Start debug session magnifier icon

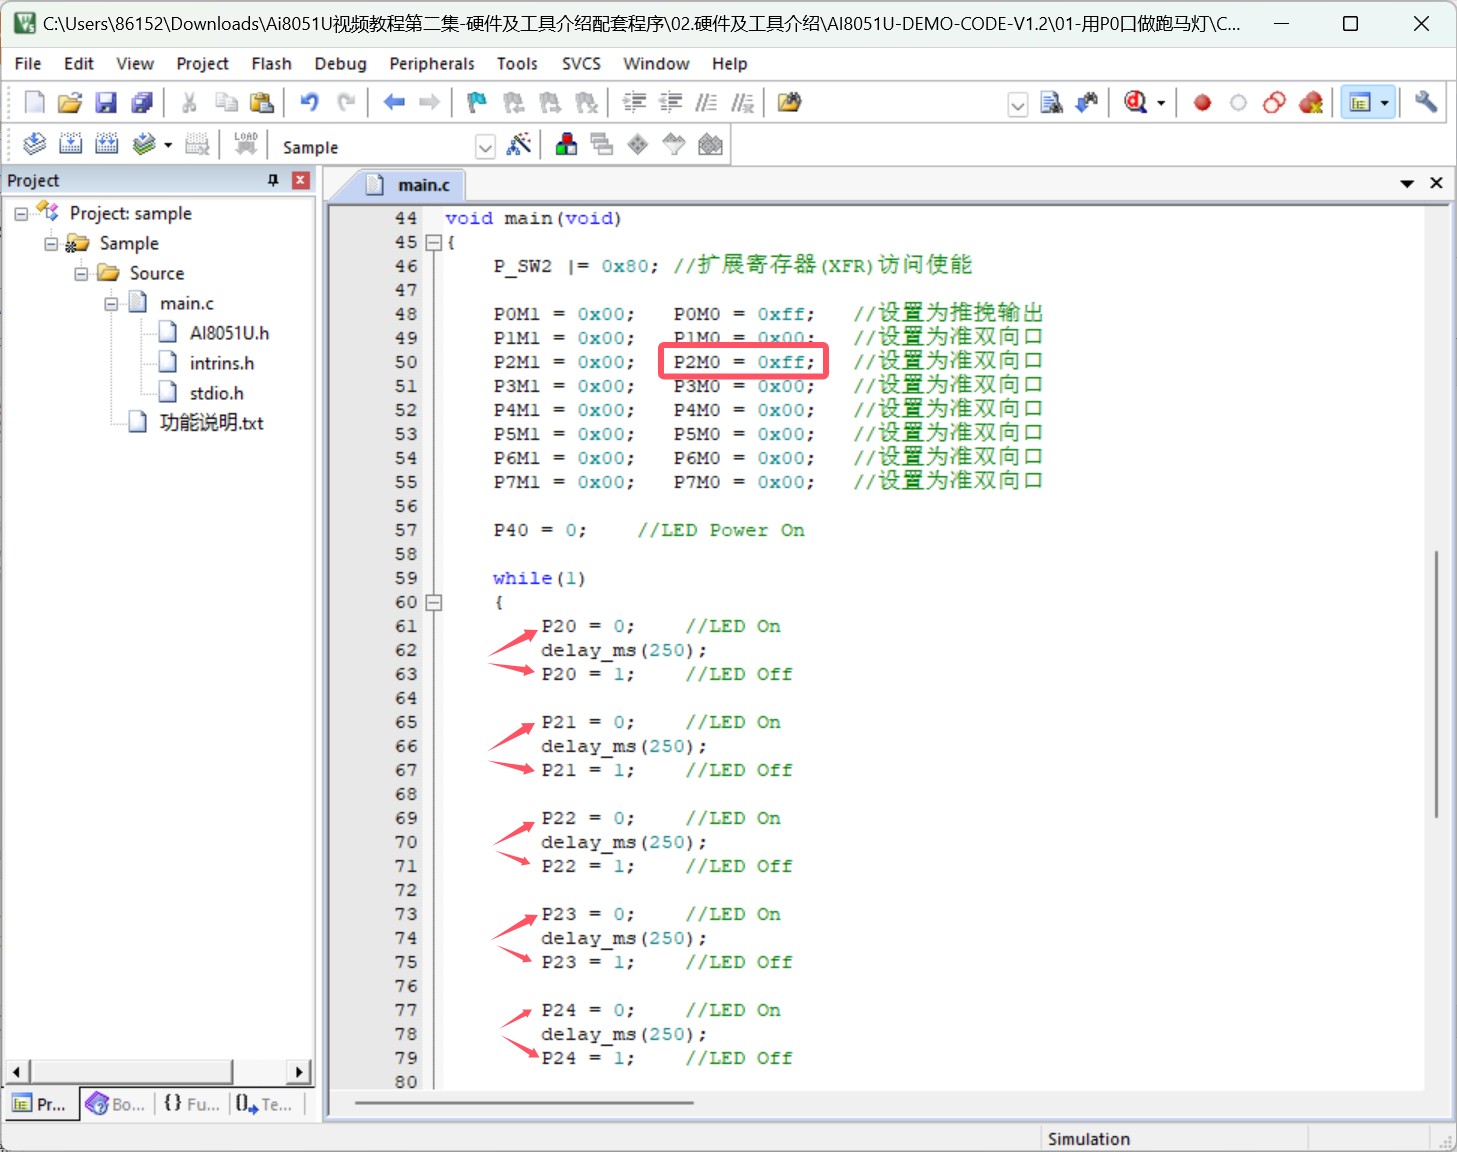(1136, 103)
